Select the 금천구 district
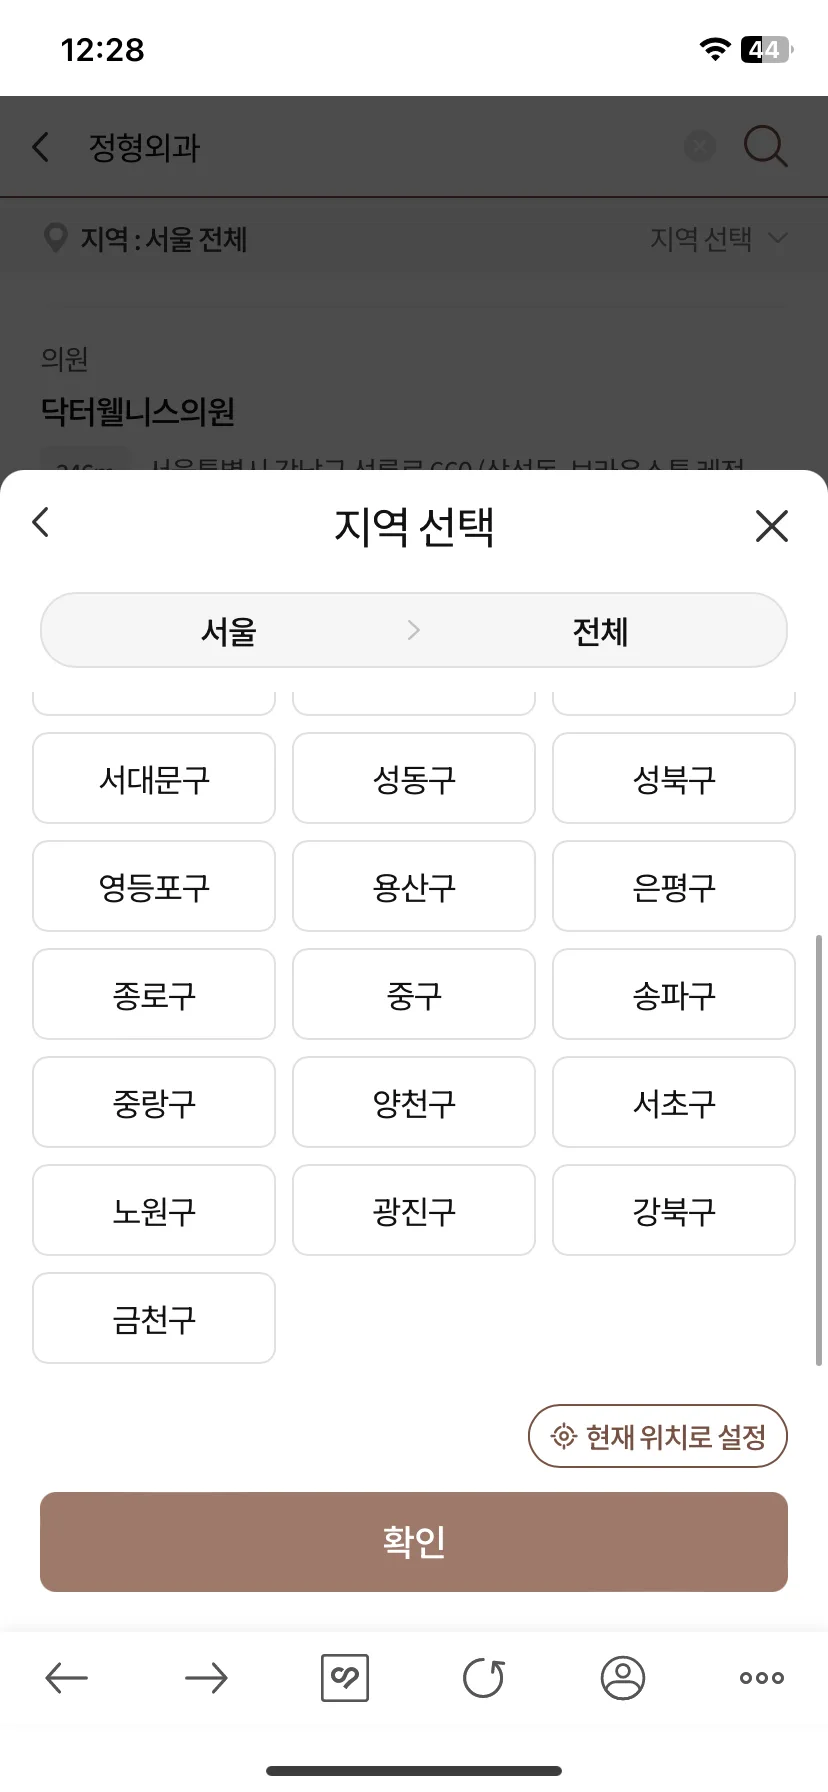 coord(154,1318)
